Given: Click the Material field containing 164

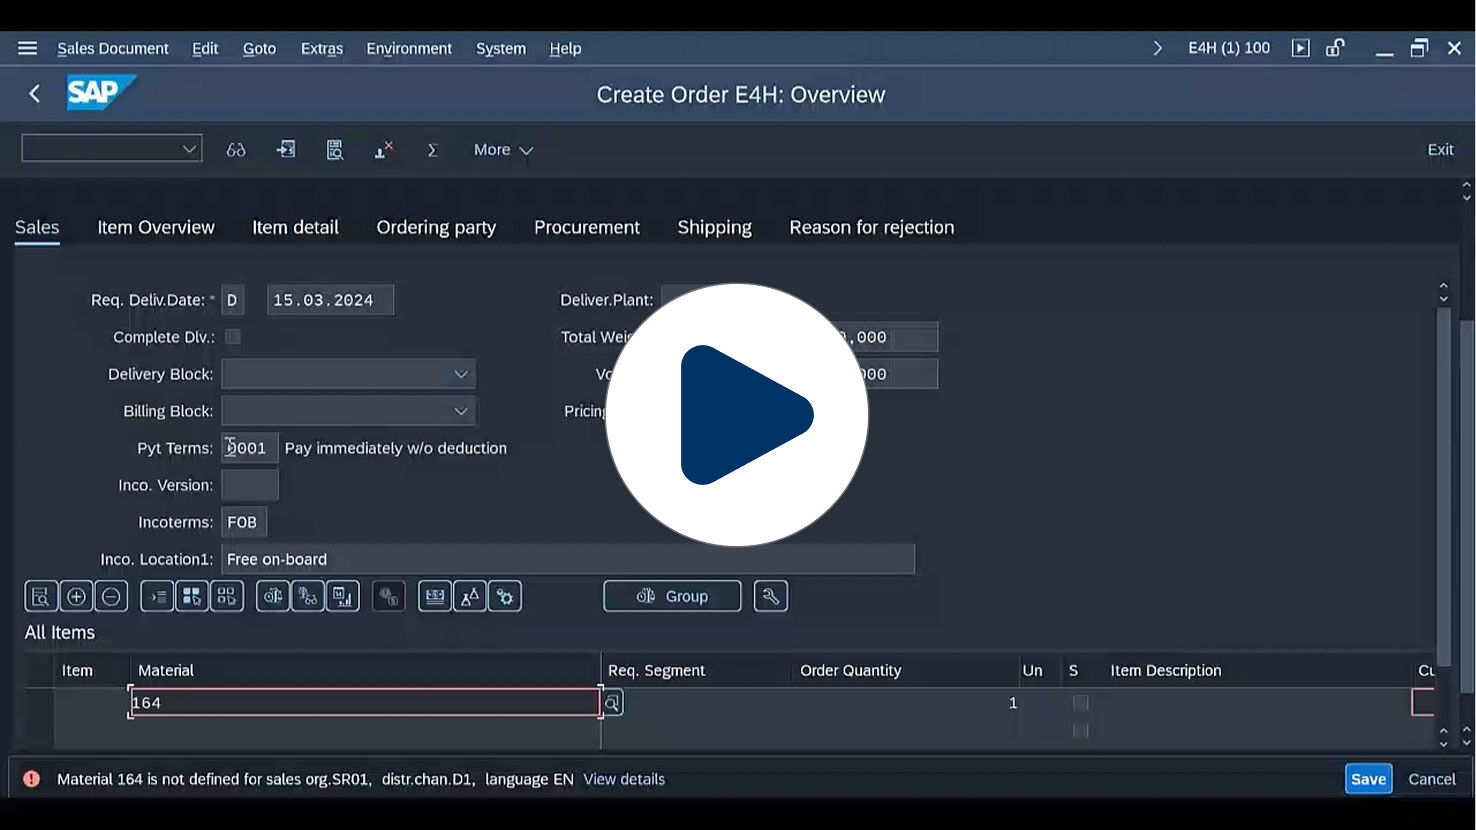Looking at the screenshot, I should pos(365,703).
